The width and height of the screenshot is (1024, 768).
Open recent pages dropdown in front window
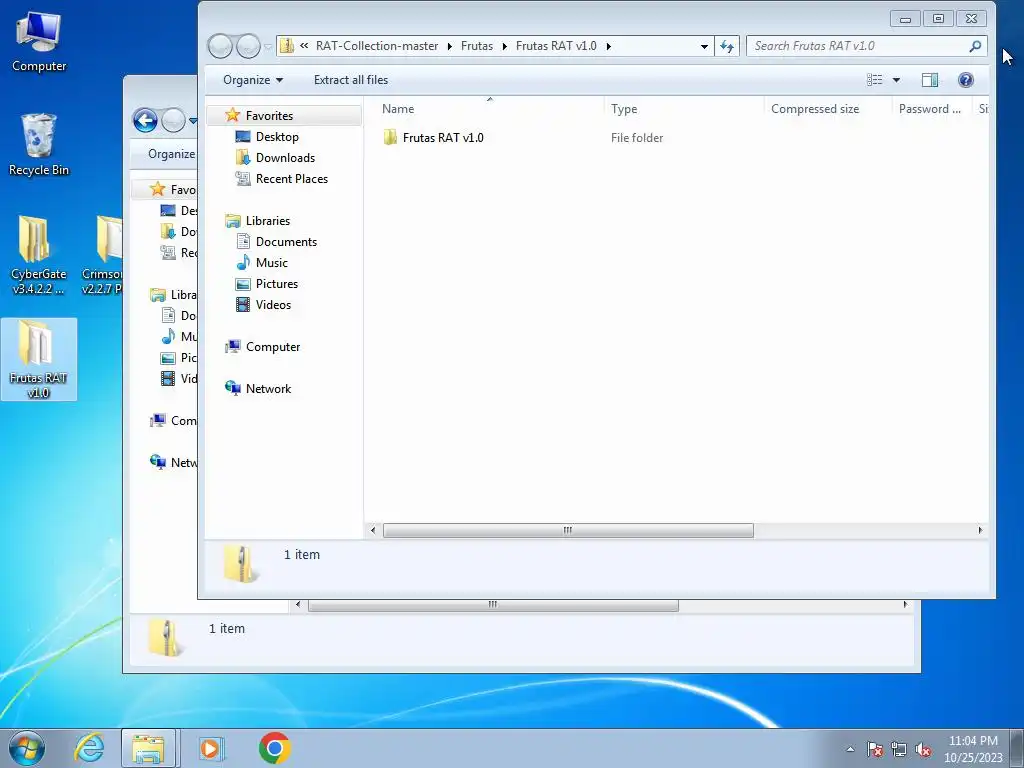(x=268, y=47)
